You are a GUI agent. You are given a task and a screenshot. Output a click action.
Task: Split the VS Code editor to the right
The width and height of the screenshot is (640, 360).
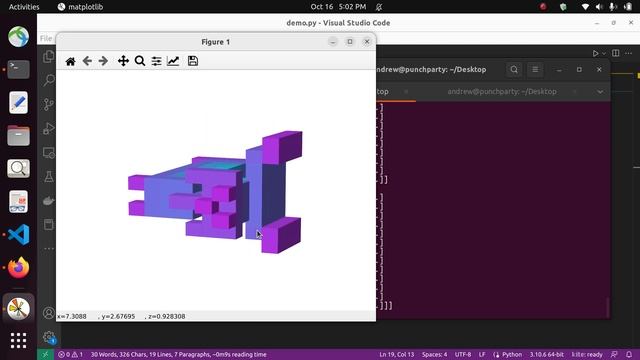pyautogui.click(x=616, y=53)
